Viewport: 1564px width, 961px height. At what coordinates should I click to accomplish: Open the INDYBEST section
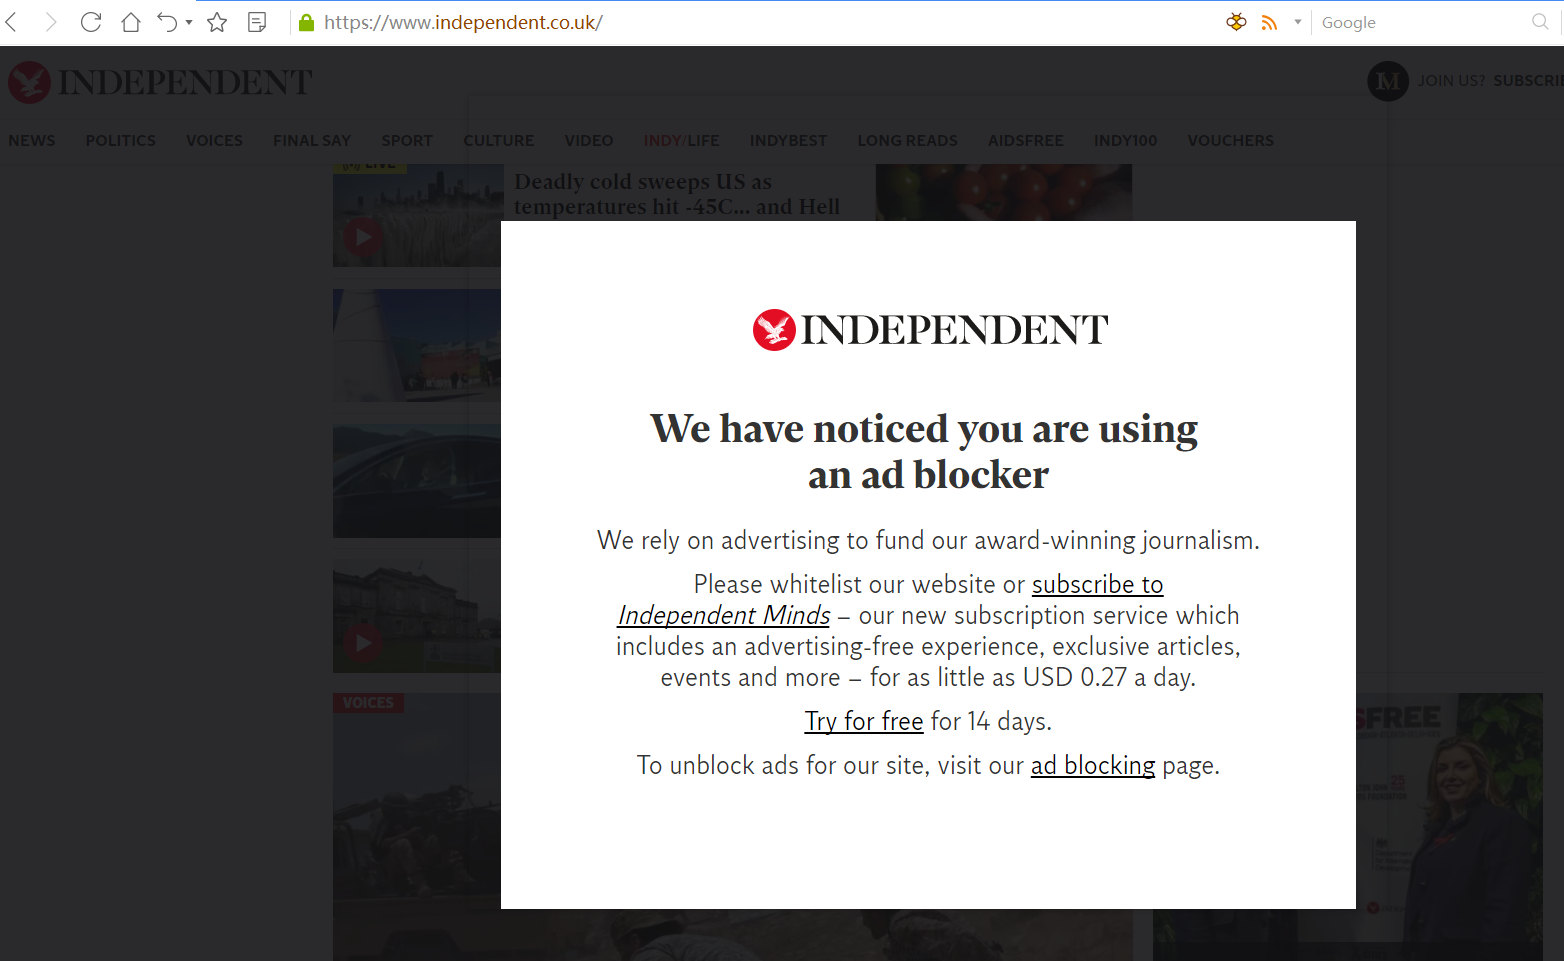click(788, 141)
